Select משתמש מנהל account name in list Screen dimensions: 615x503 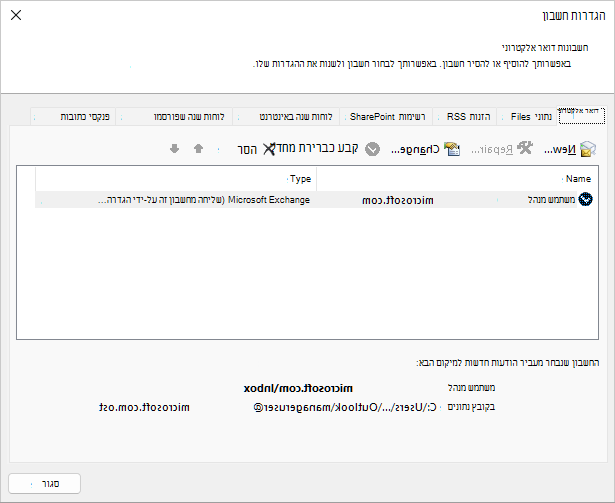551,200
